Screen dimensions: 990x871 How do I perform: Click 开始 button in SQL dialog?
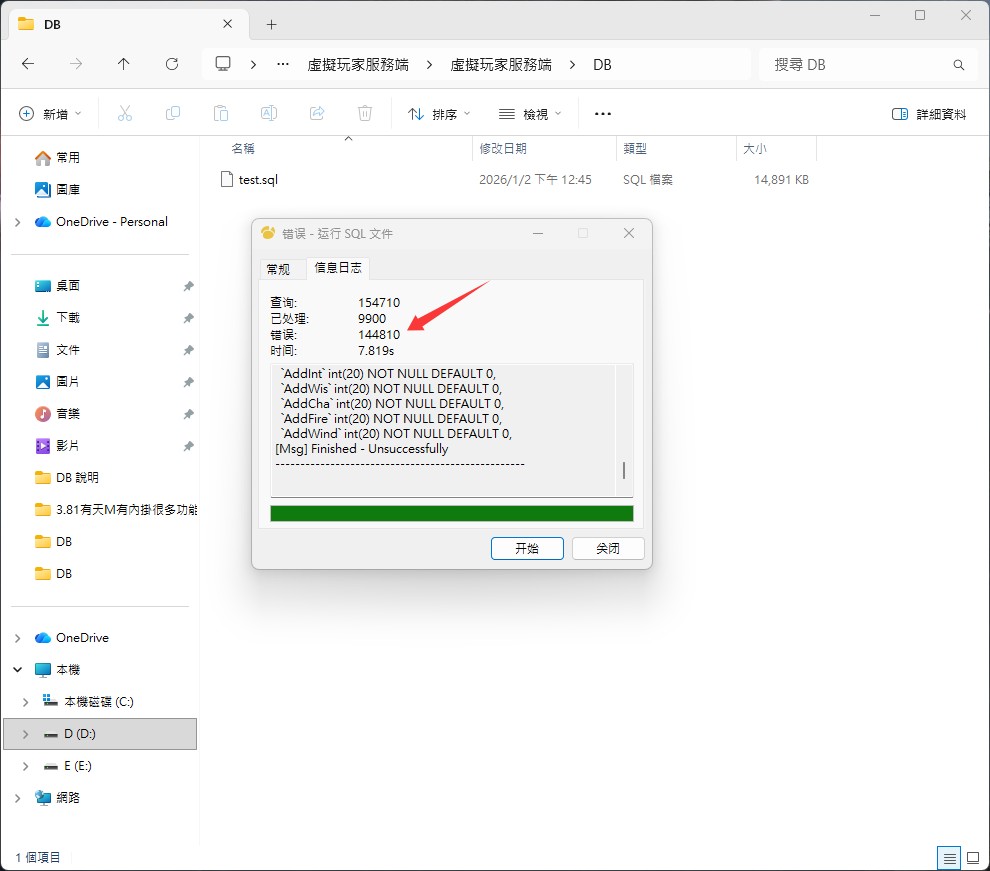(527, 548)
